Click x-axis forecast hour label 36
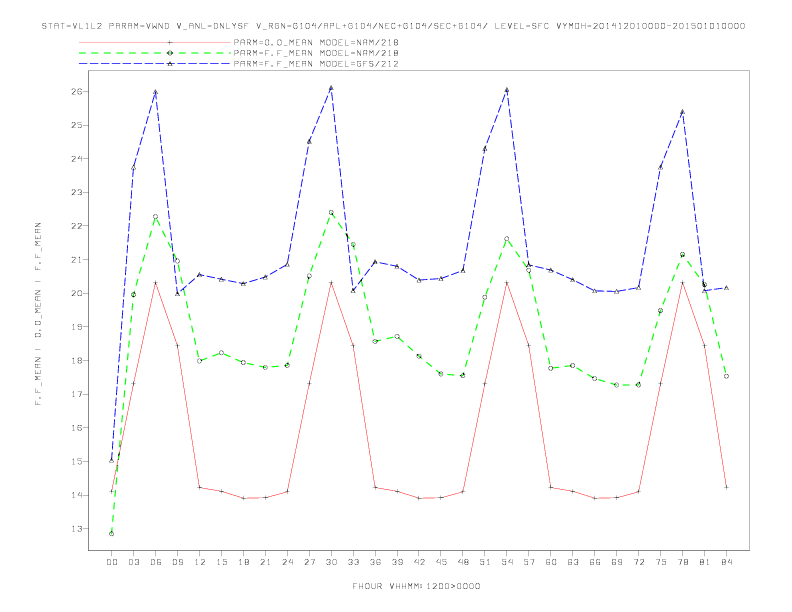 pos(375,562)
